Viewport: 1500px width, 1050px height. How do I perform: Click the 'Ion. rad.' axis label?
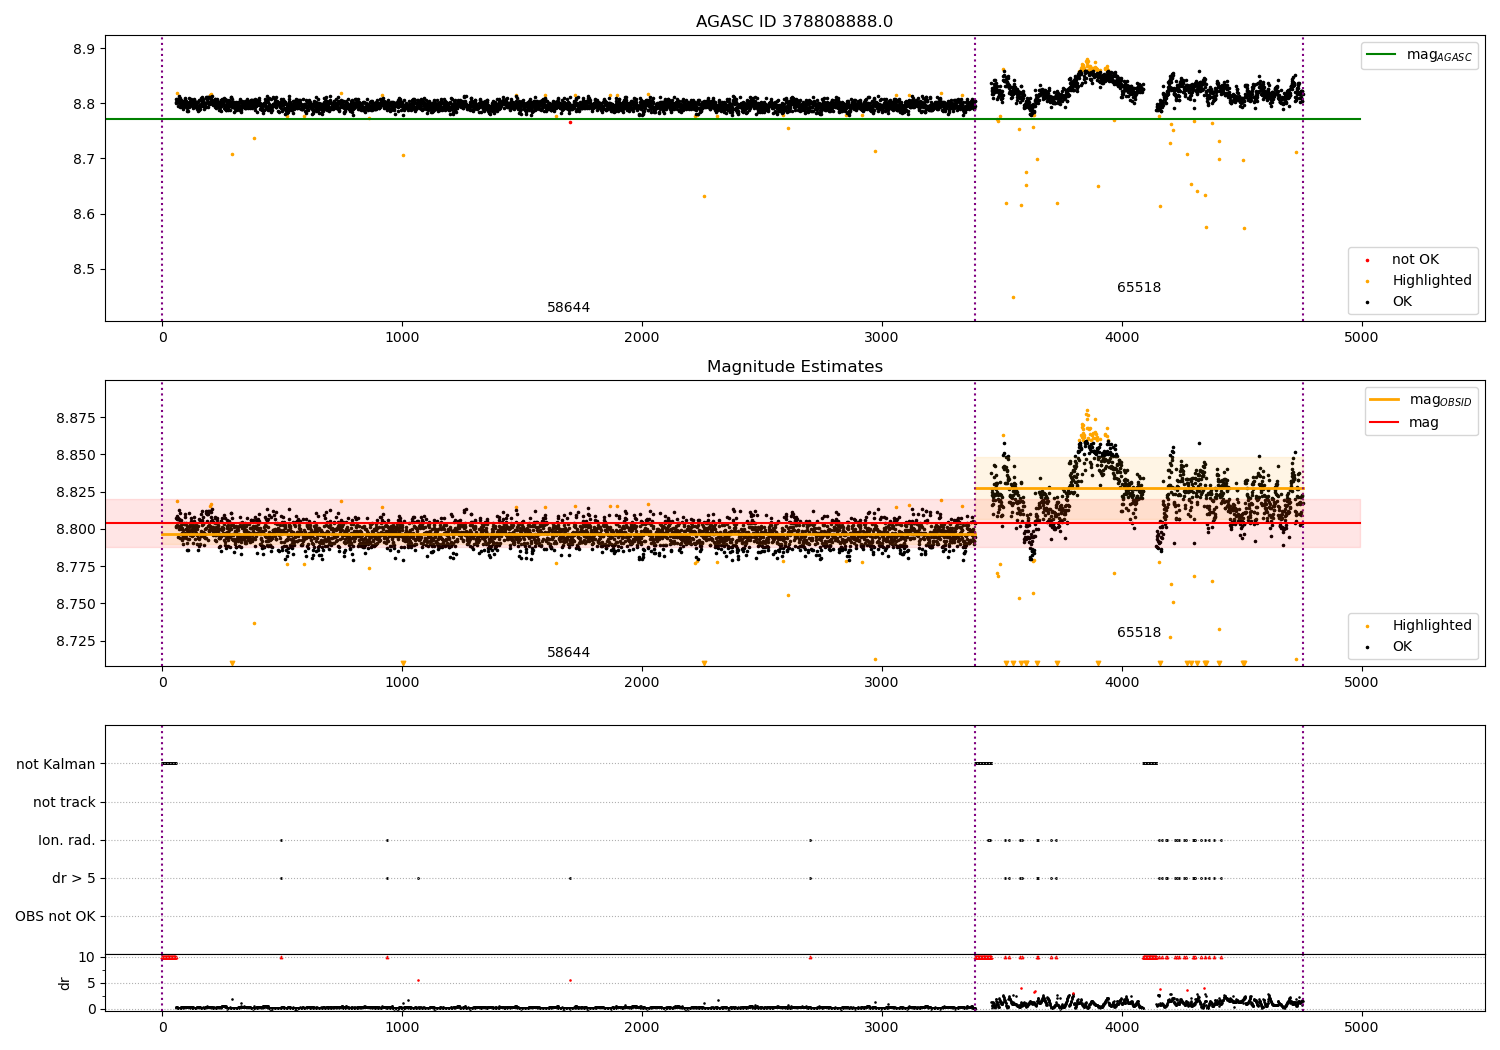(x=67, y=841)
